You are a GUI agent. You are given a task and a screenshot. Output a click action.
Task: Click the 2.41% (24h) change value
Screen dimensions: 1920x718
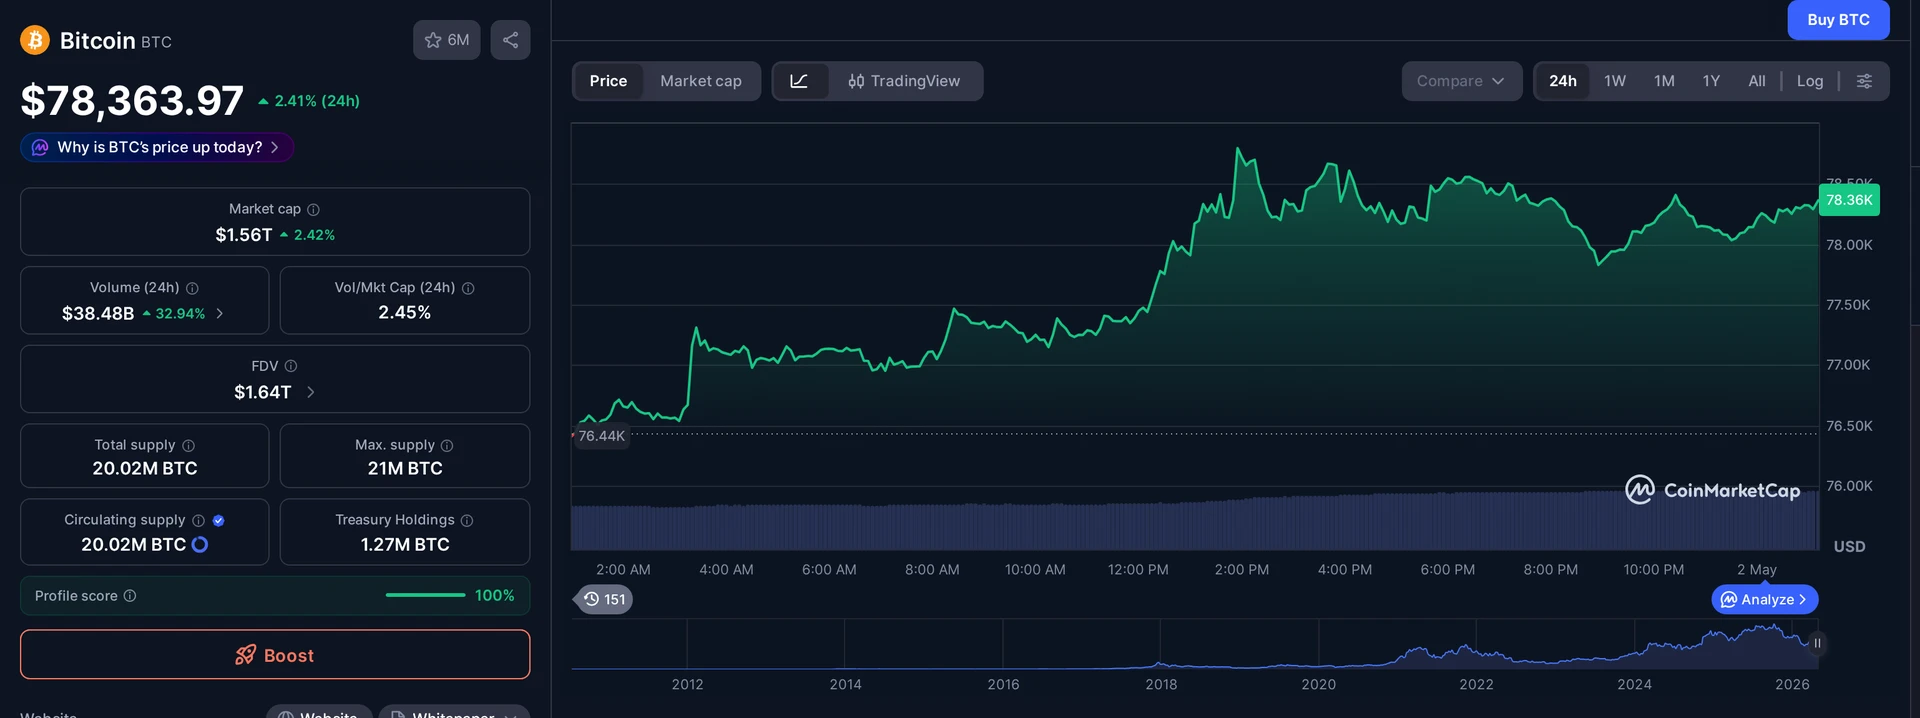pos(309,101)
